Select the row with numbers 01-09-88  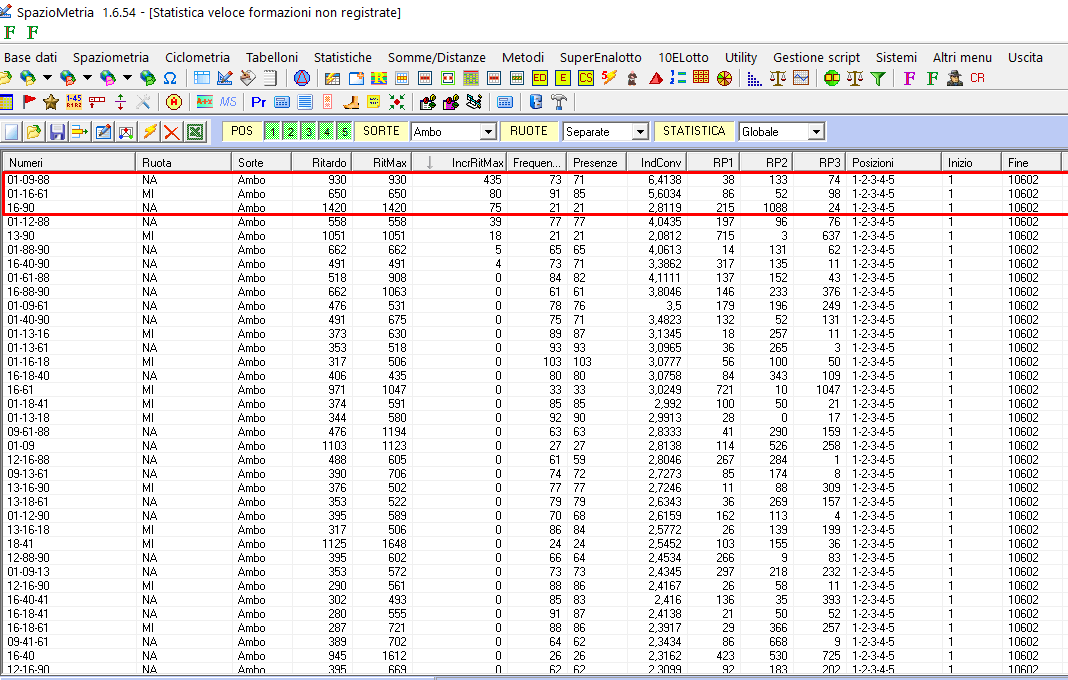pos(533,180)
